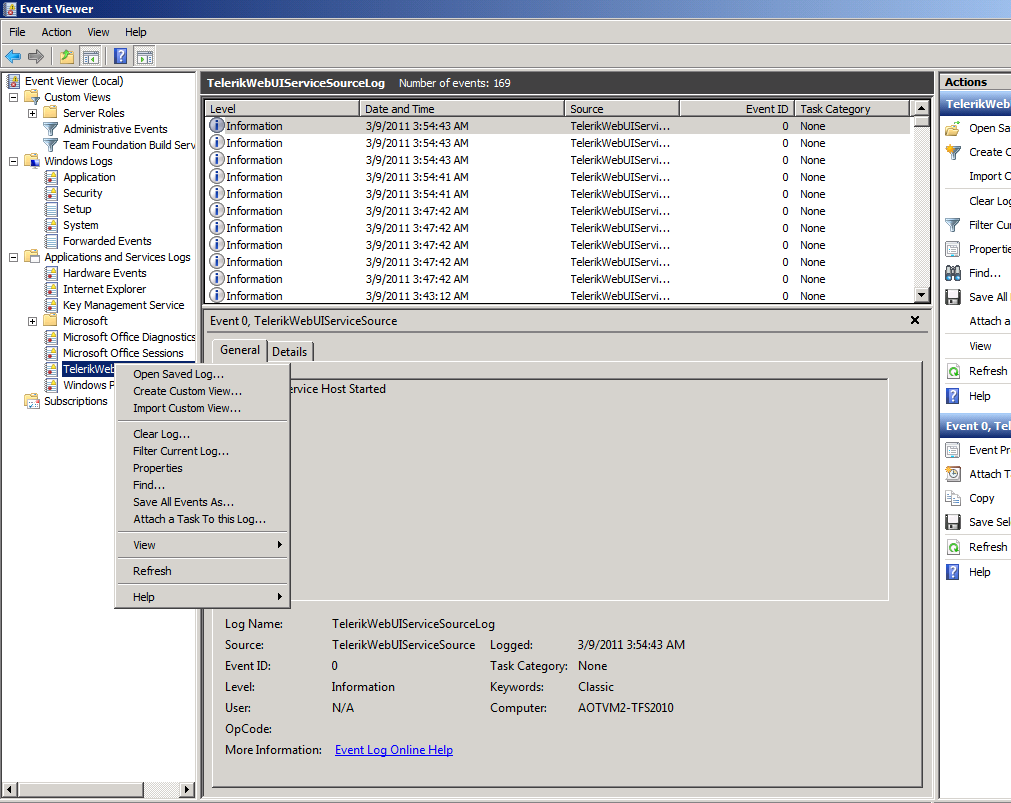1011x803 pixels.
Task: Collapse the Windows Logs tree node
Action: pyautogui.click(x=13, y=161)
